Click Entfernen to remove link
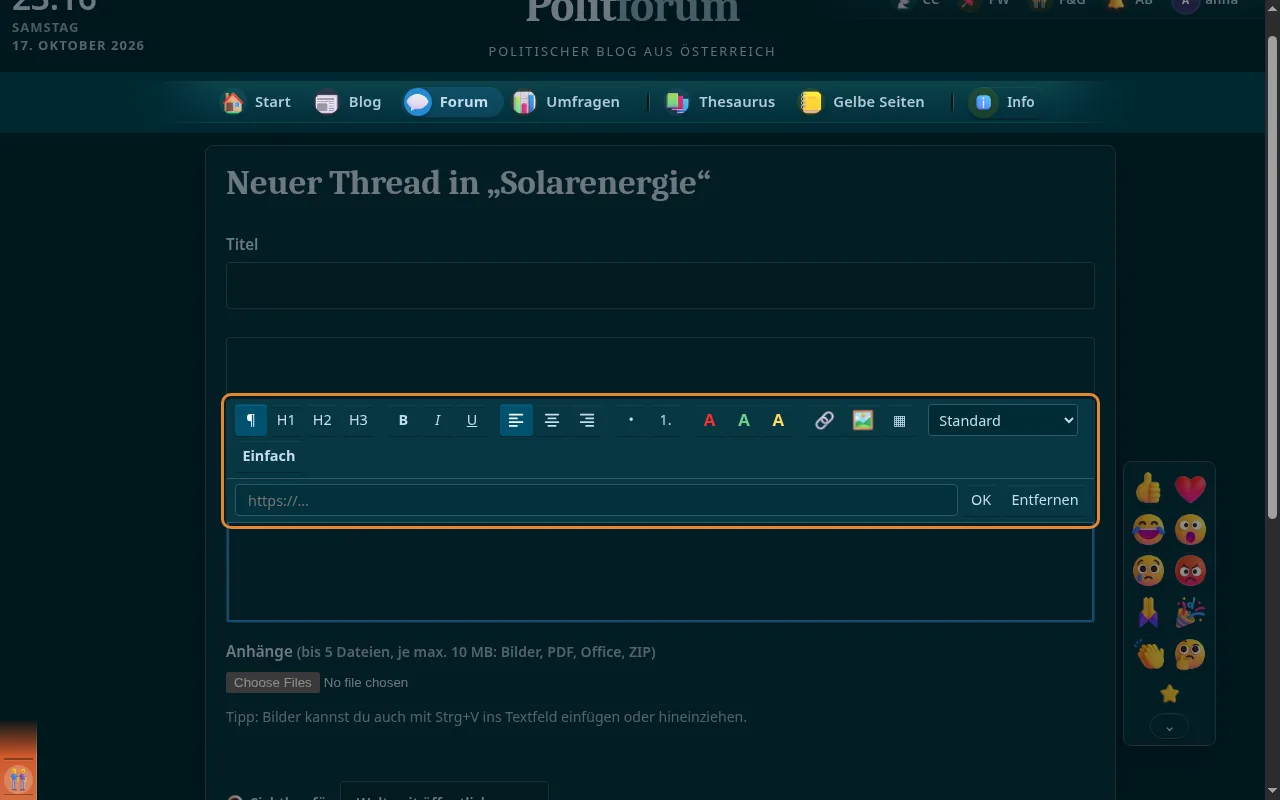 [x=1045, y=500]
